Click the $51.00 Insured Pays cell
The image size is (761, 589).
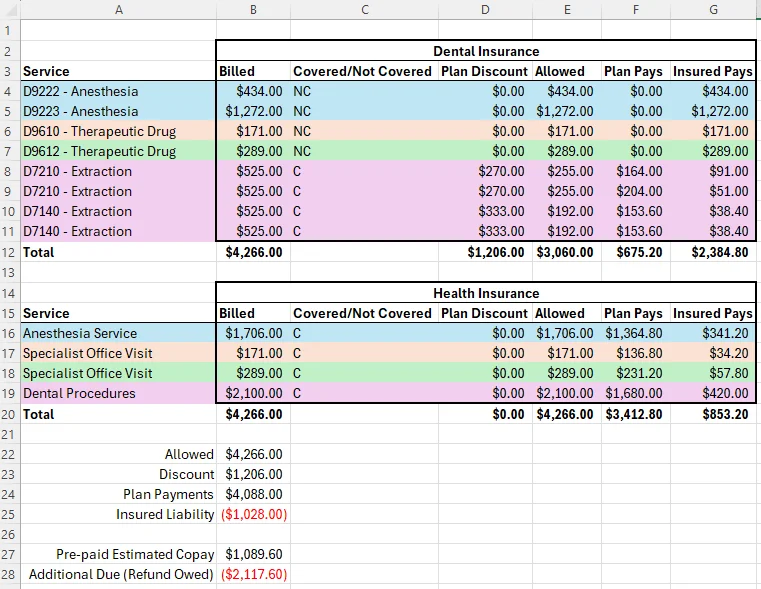(x=713, y=191)
